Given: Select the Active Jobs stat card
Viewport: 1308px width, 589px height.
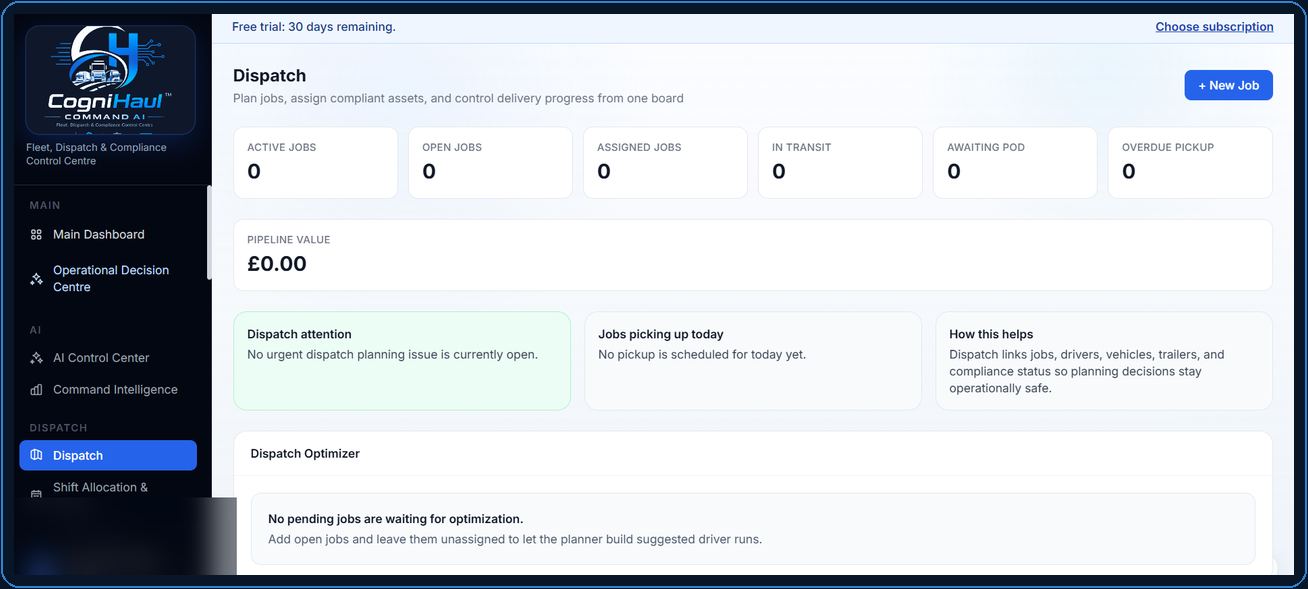Looking at the screenshot, I should pyautogui.click(x=315, y=162).
